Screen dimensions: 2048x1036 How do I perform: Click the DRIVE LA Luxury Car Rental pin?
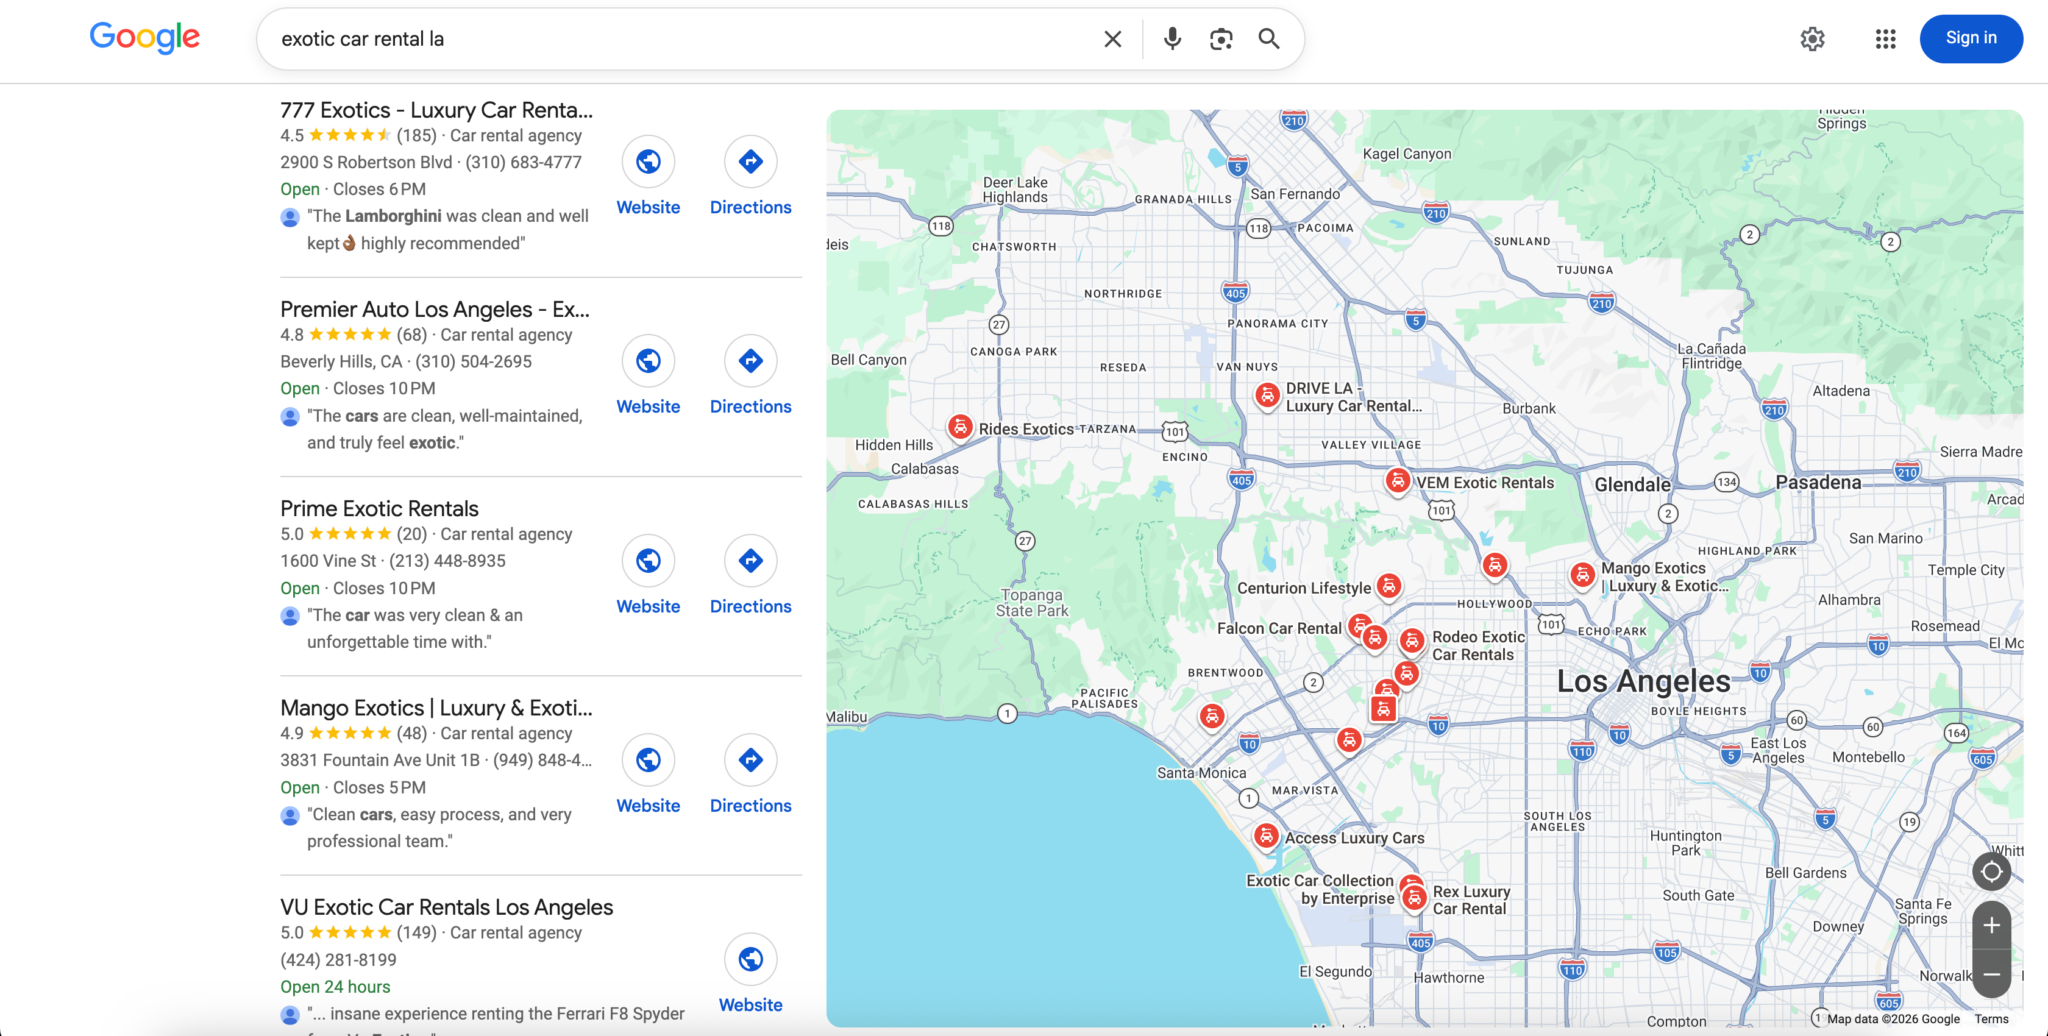pyautogui.click(x=1267, y=395)
